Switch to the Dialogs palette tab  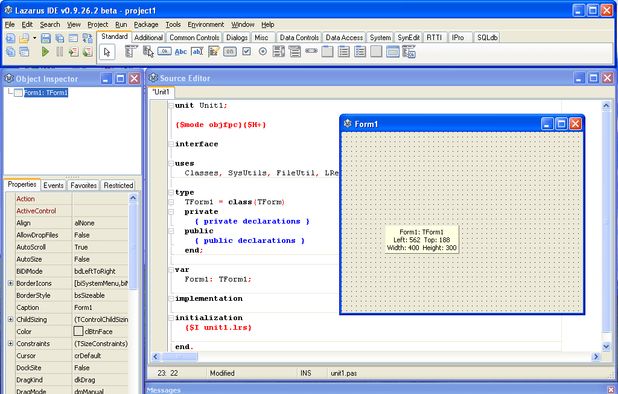coord(236,37)
